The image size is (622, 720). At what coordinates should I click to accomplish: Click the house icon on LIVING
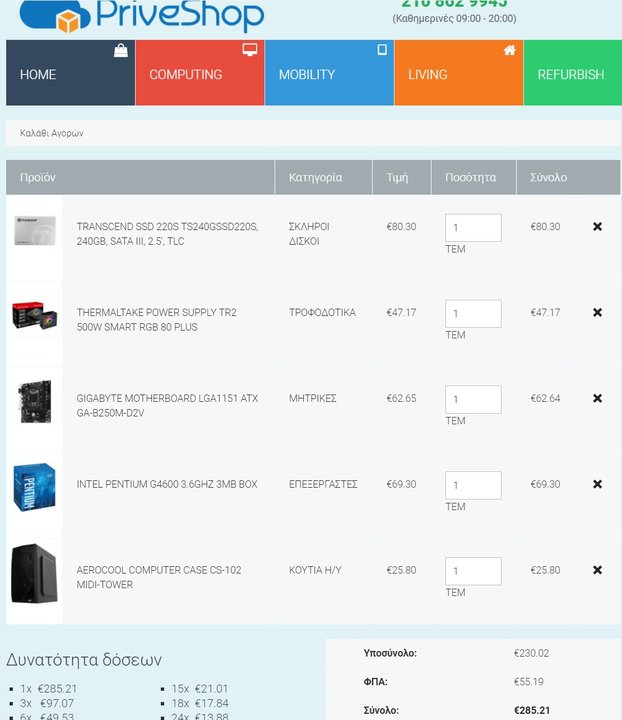click(x=510, y=50)
